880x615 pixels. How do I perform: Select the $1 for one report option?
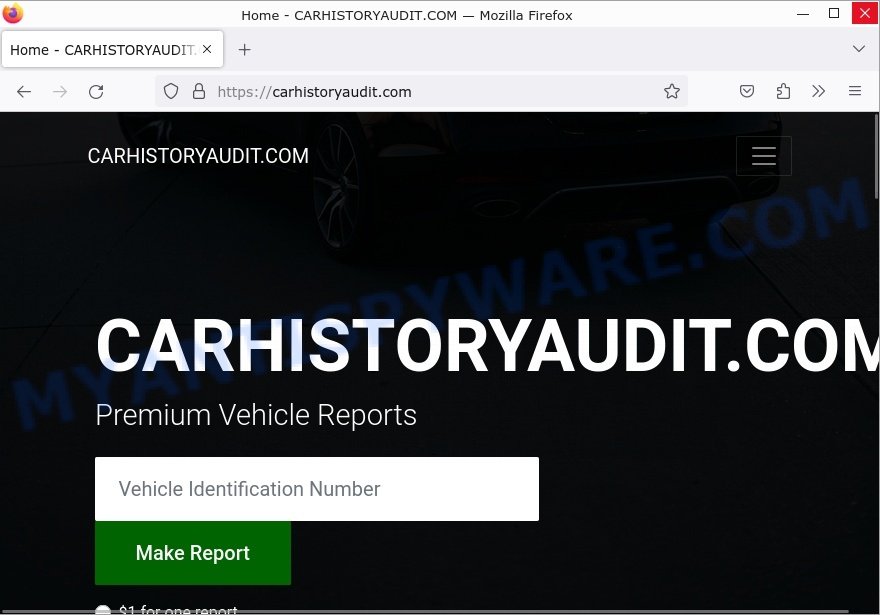point(103,610)
